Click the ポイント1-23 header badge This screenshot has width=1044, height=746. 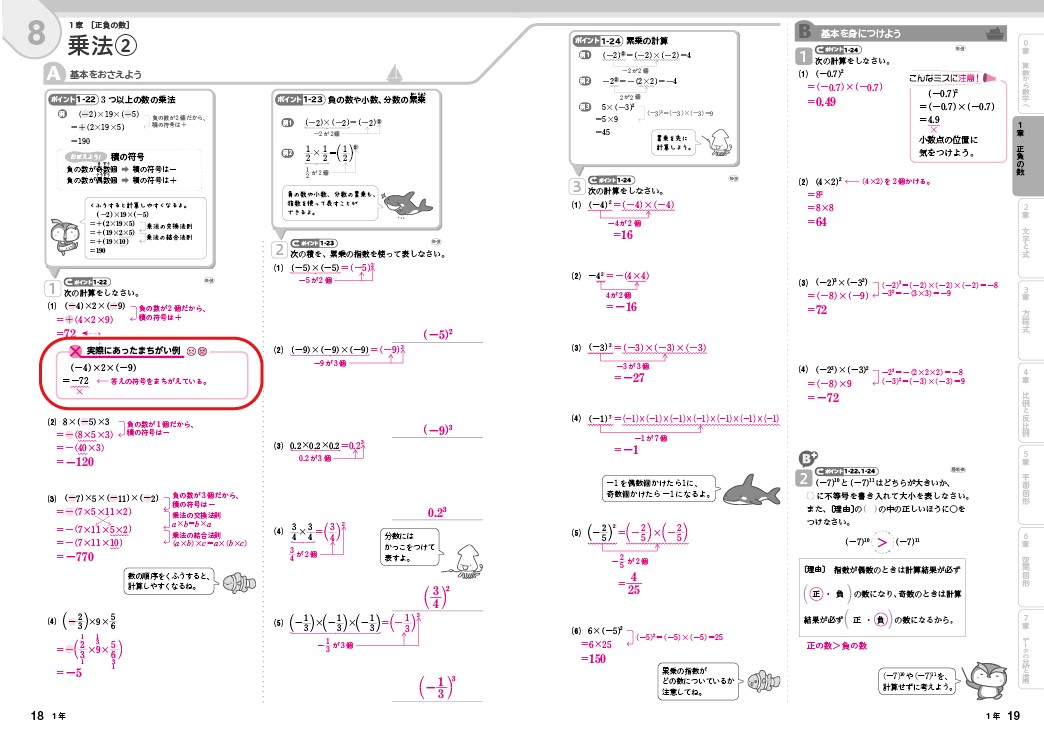tap(300, 99)
